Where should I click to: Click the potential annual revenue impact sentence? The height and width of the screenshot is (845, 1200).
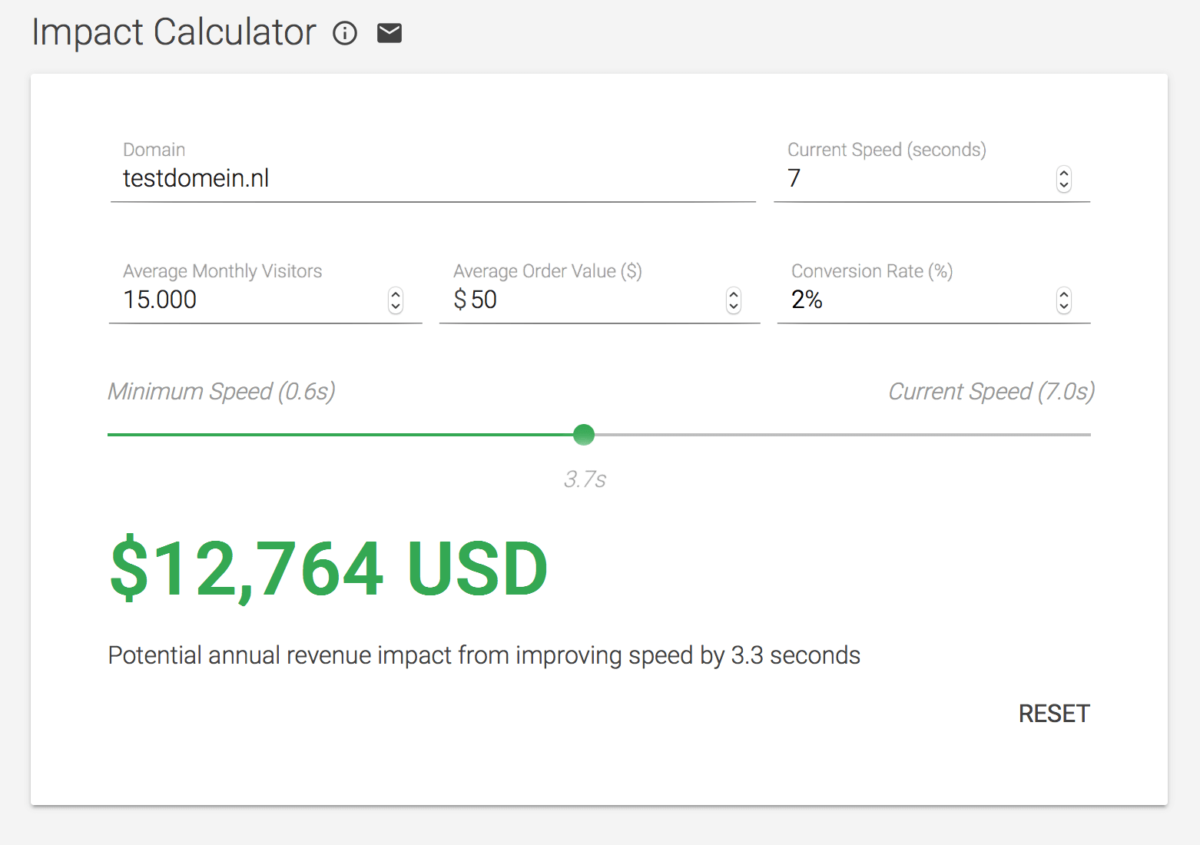(484, 656)
